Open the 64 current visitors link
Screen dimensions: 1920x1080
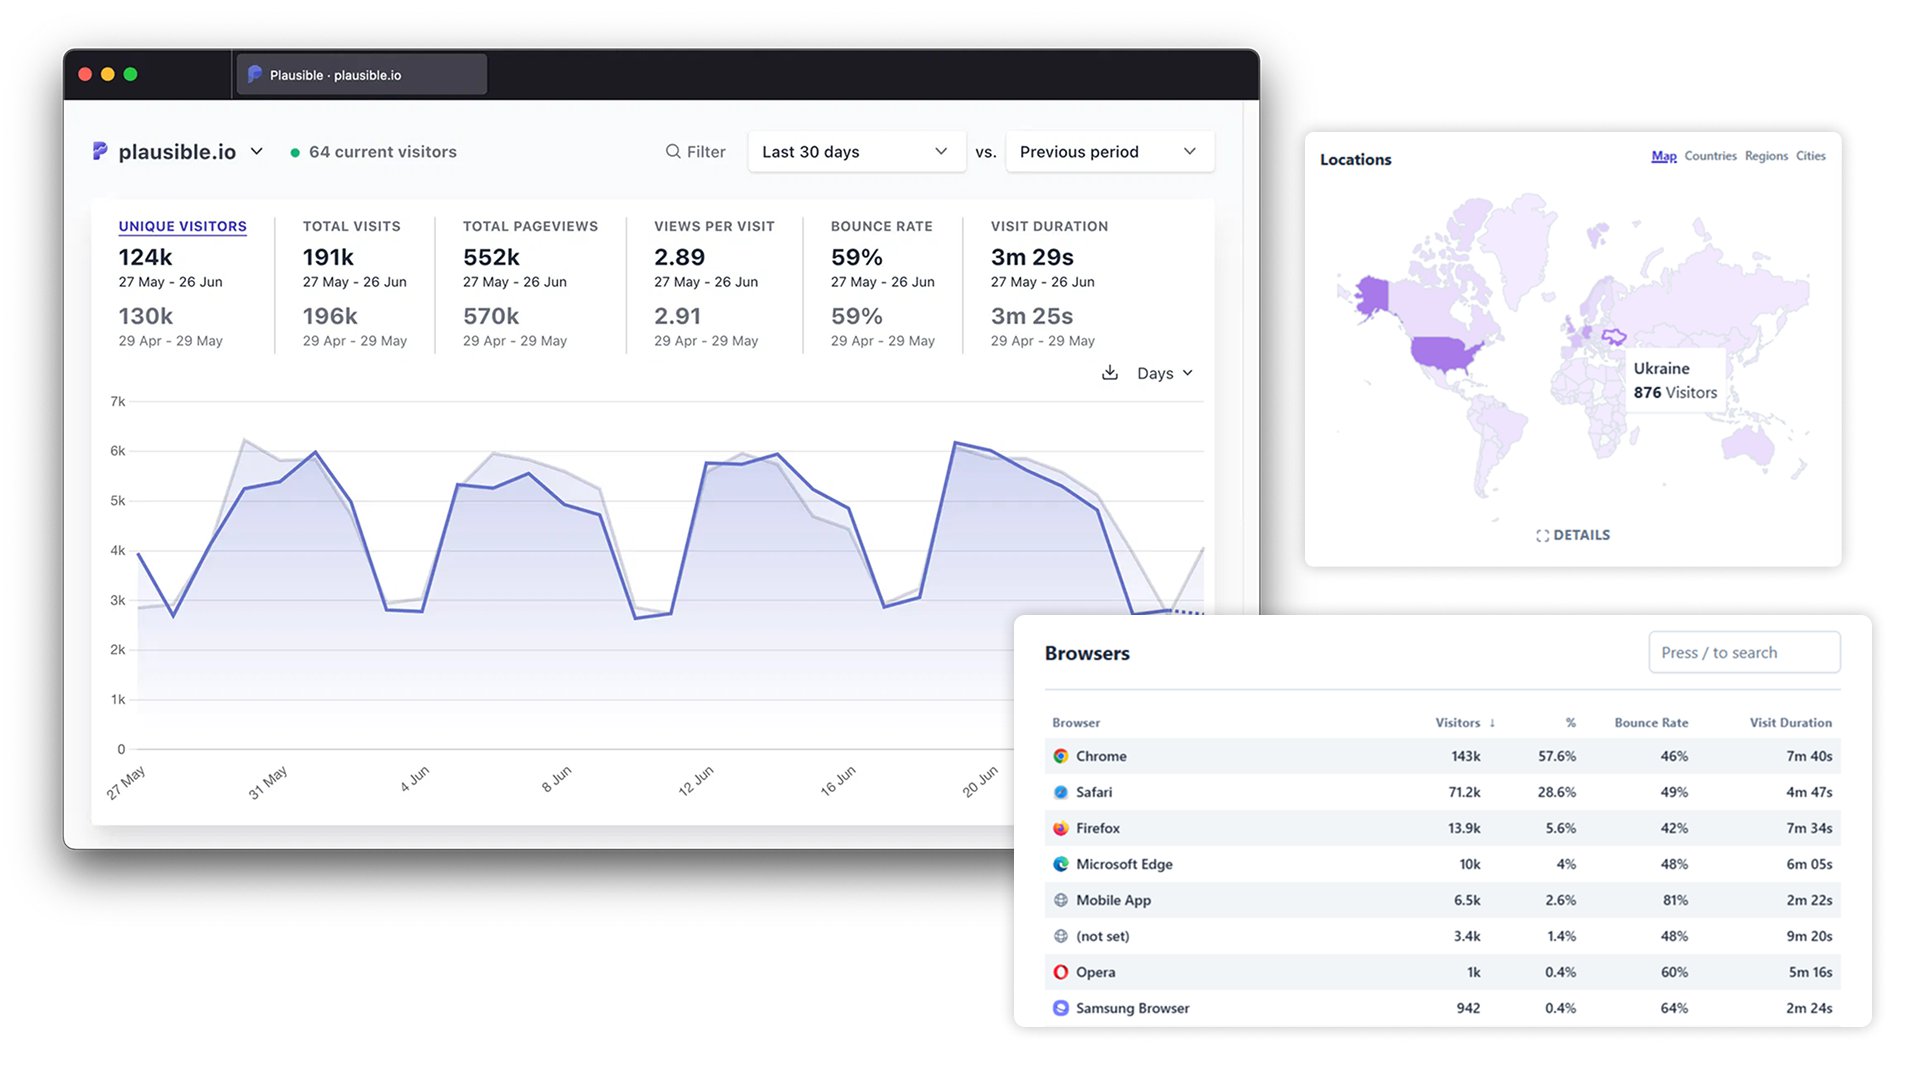pyautogui.click(x=382, y=151)
